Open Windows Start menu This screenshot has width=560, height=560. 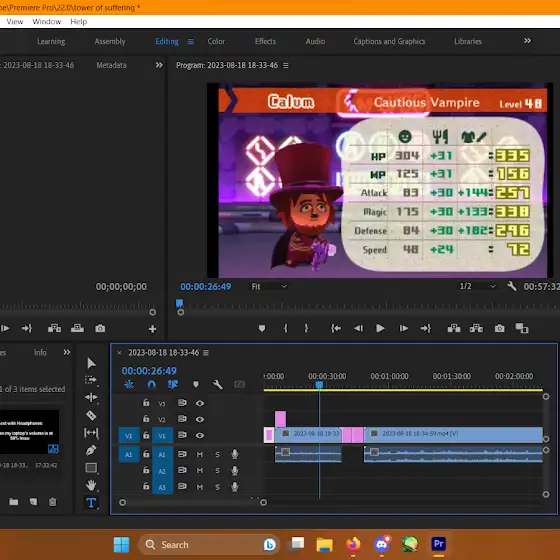coord(121,545)
